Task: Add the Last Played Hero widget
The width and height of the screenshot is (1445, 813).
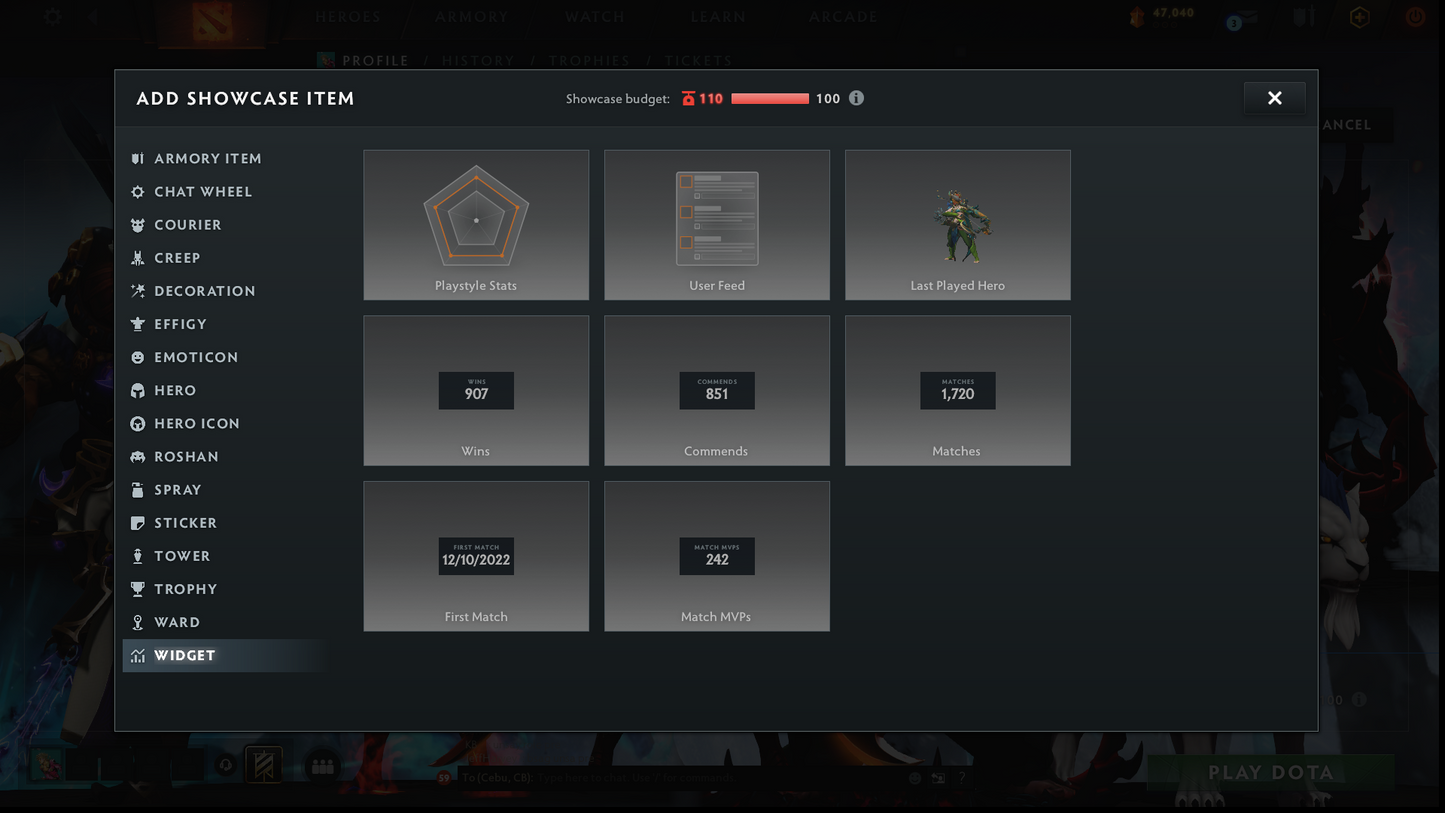Action: tap(958, 225)
